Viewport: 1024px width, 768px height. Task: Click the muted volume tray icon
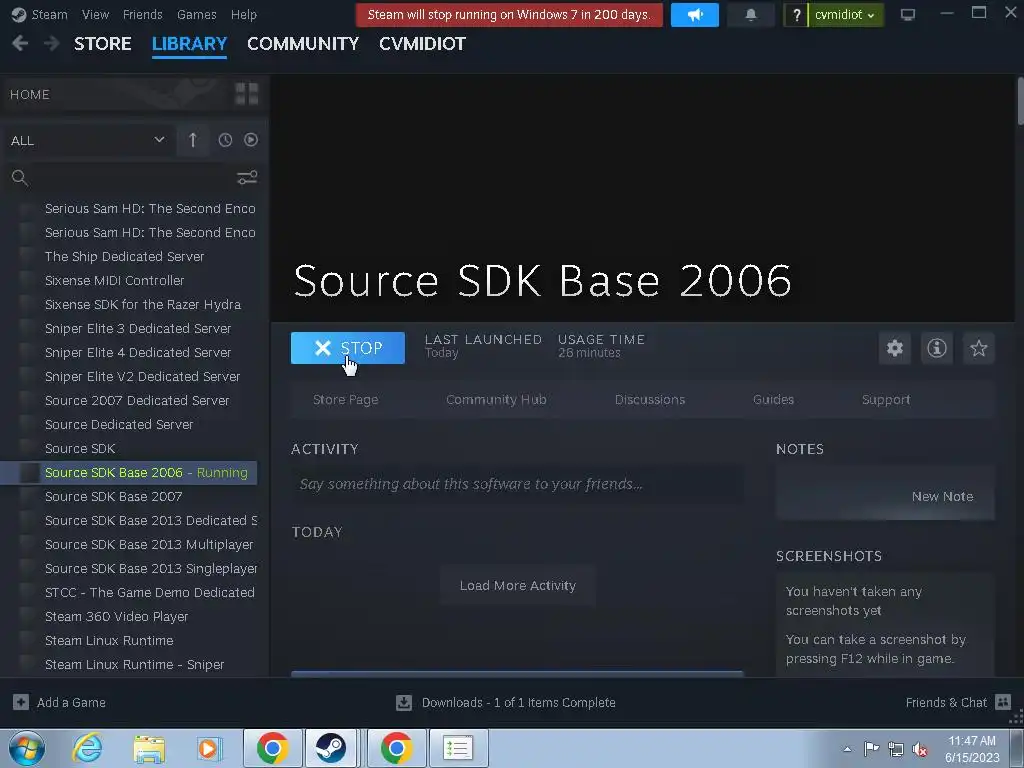coord(920,750)
